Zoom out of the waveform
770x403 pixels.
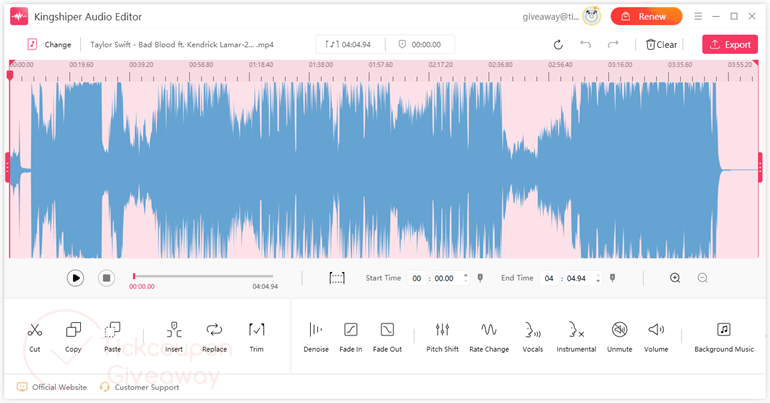pos(703,278)
